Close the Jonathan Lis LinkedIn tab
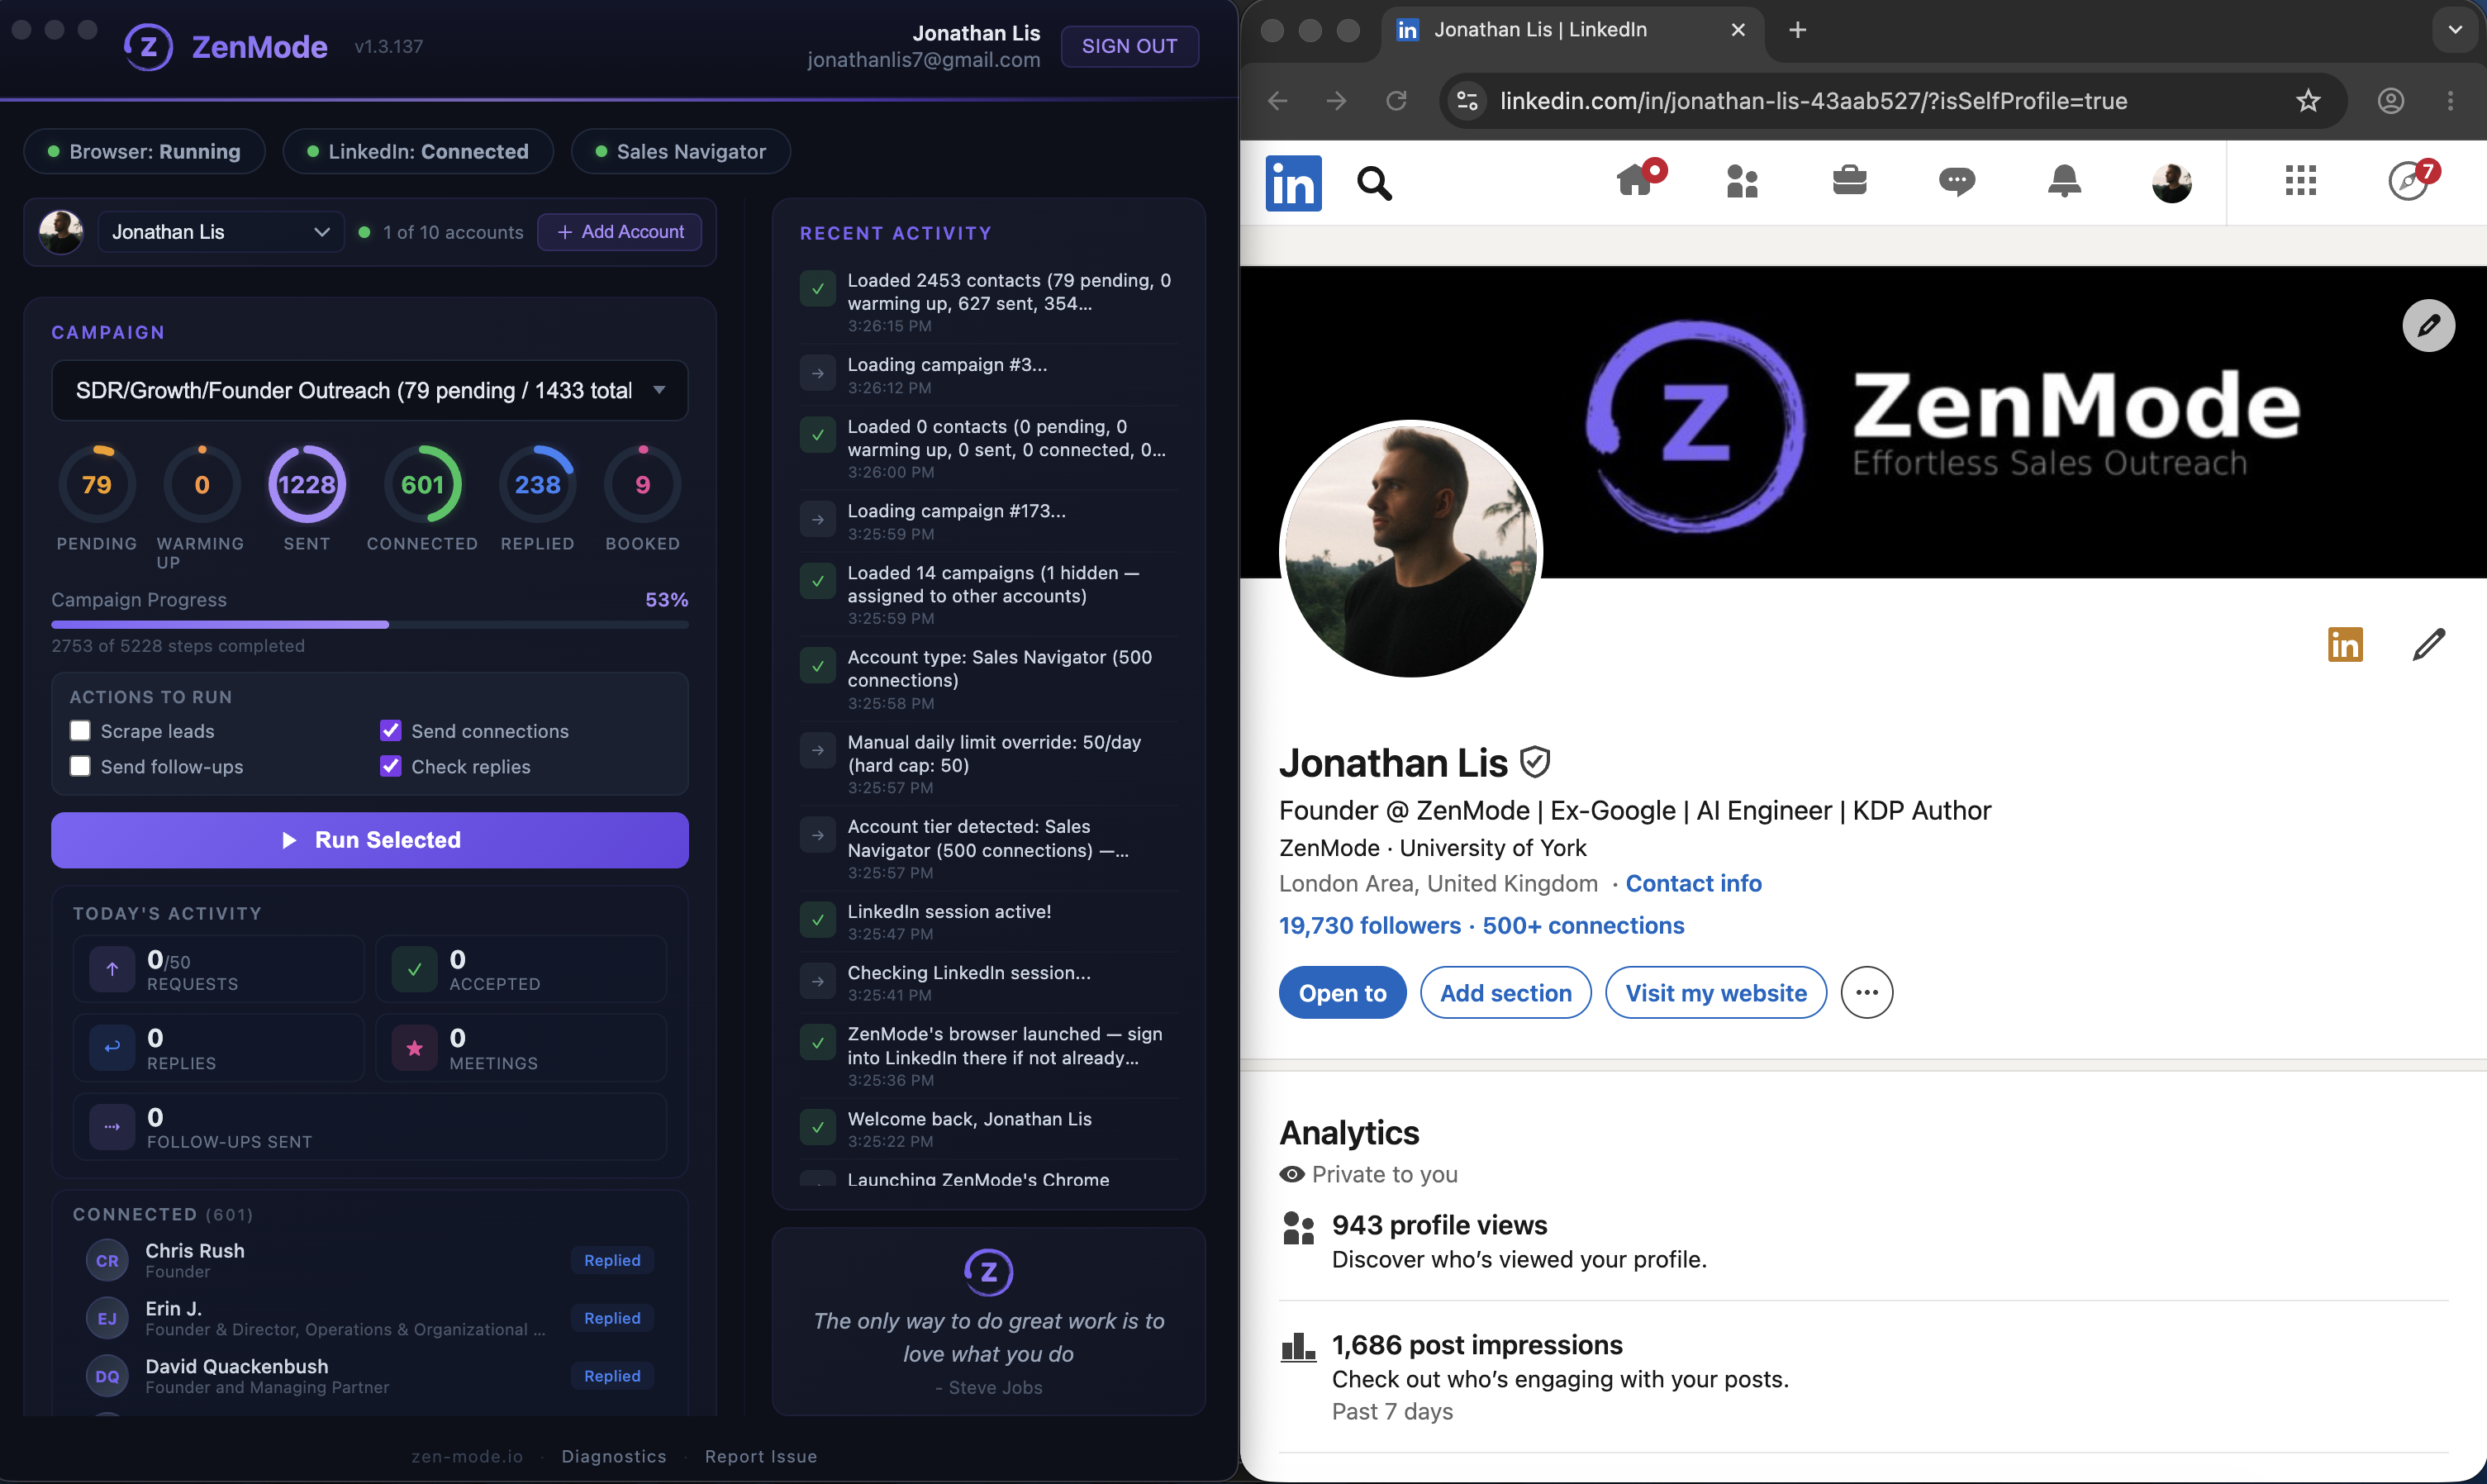2487x1484 pixels. pos(1738,30)
